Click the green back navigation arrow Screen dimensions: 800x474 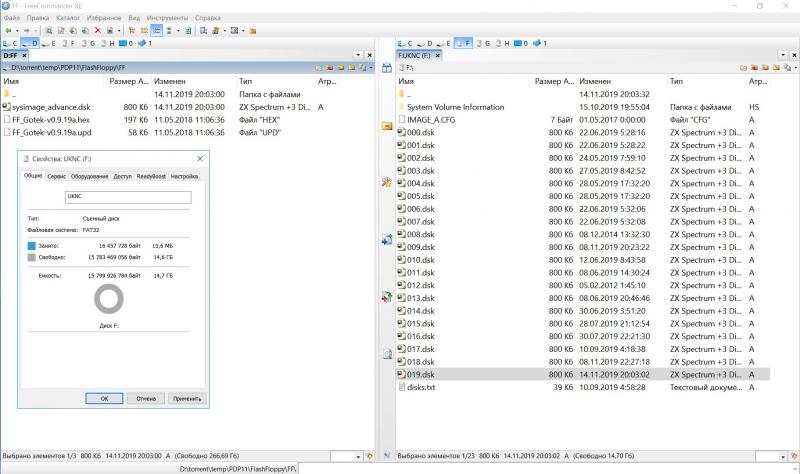7,31
